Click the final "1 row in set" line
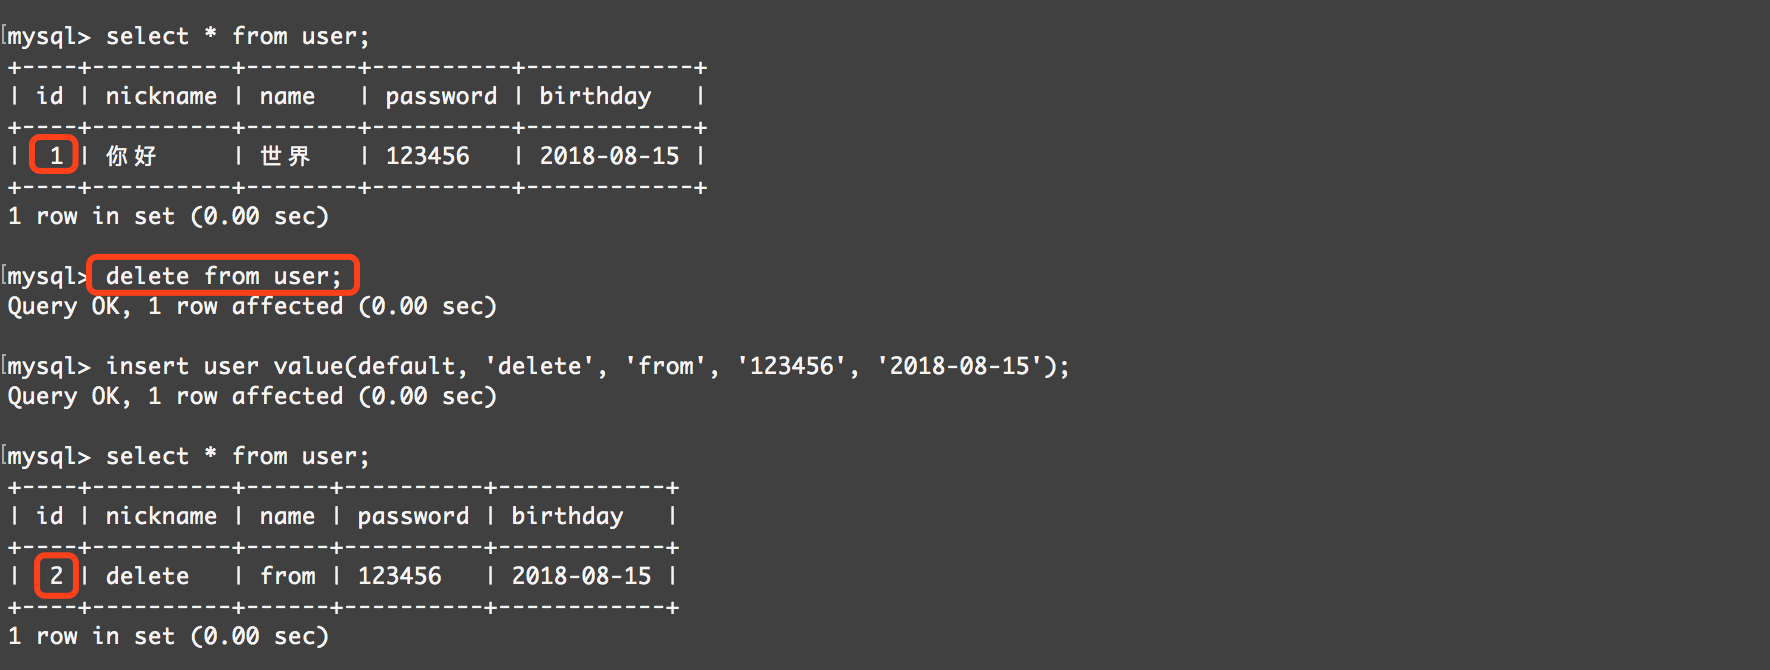Viewport: 1770px width, 670px height. 168,636
